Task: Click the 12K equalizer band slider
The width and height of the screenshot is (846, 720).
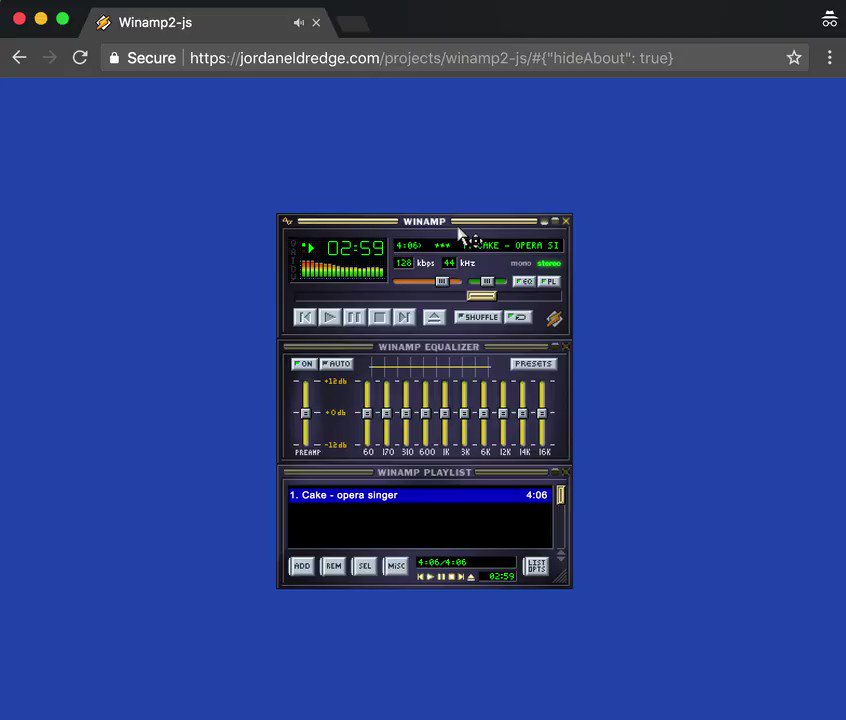Action: click(x=503, y=413)
